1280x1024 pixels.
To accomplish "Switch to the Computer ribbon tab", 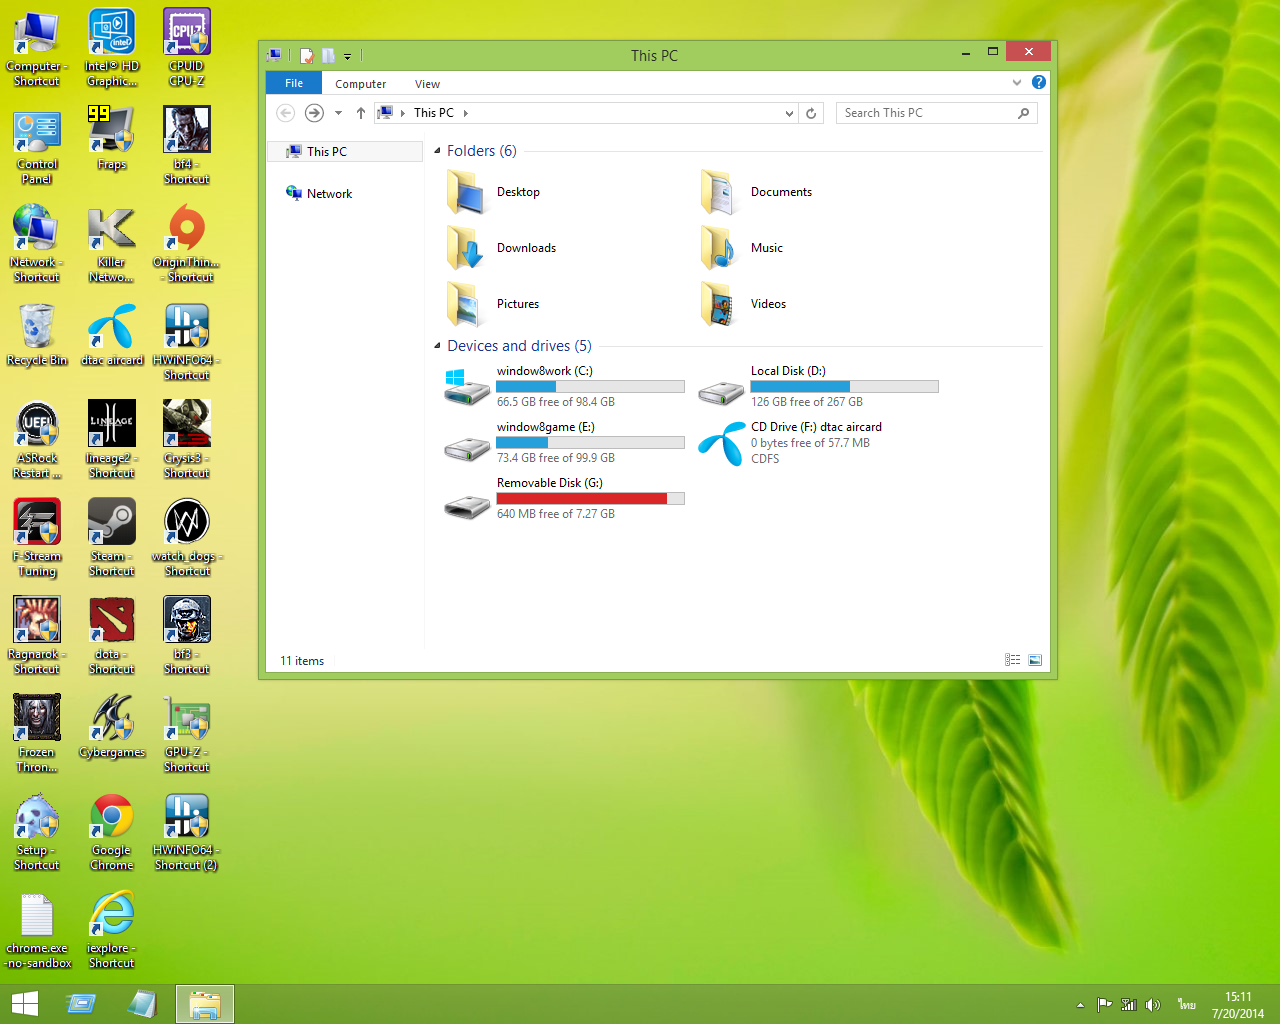I will tap(360, 84).
